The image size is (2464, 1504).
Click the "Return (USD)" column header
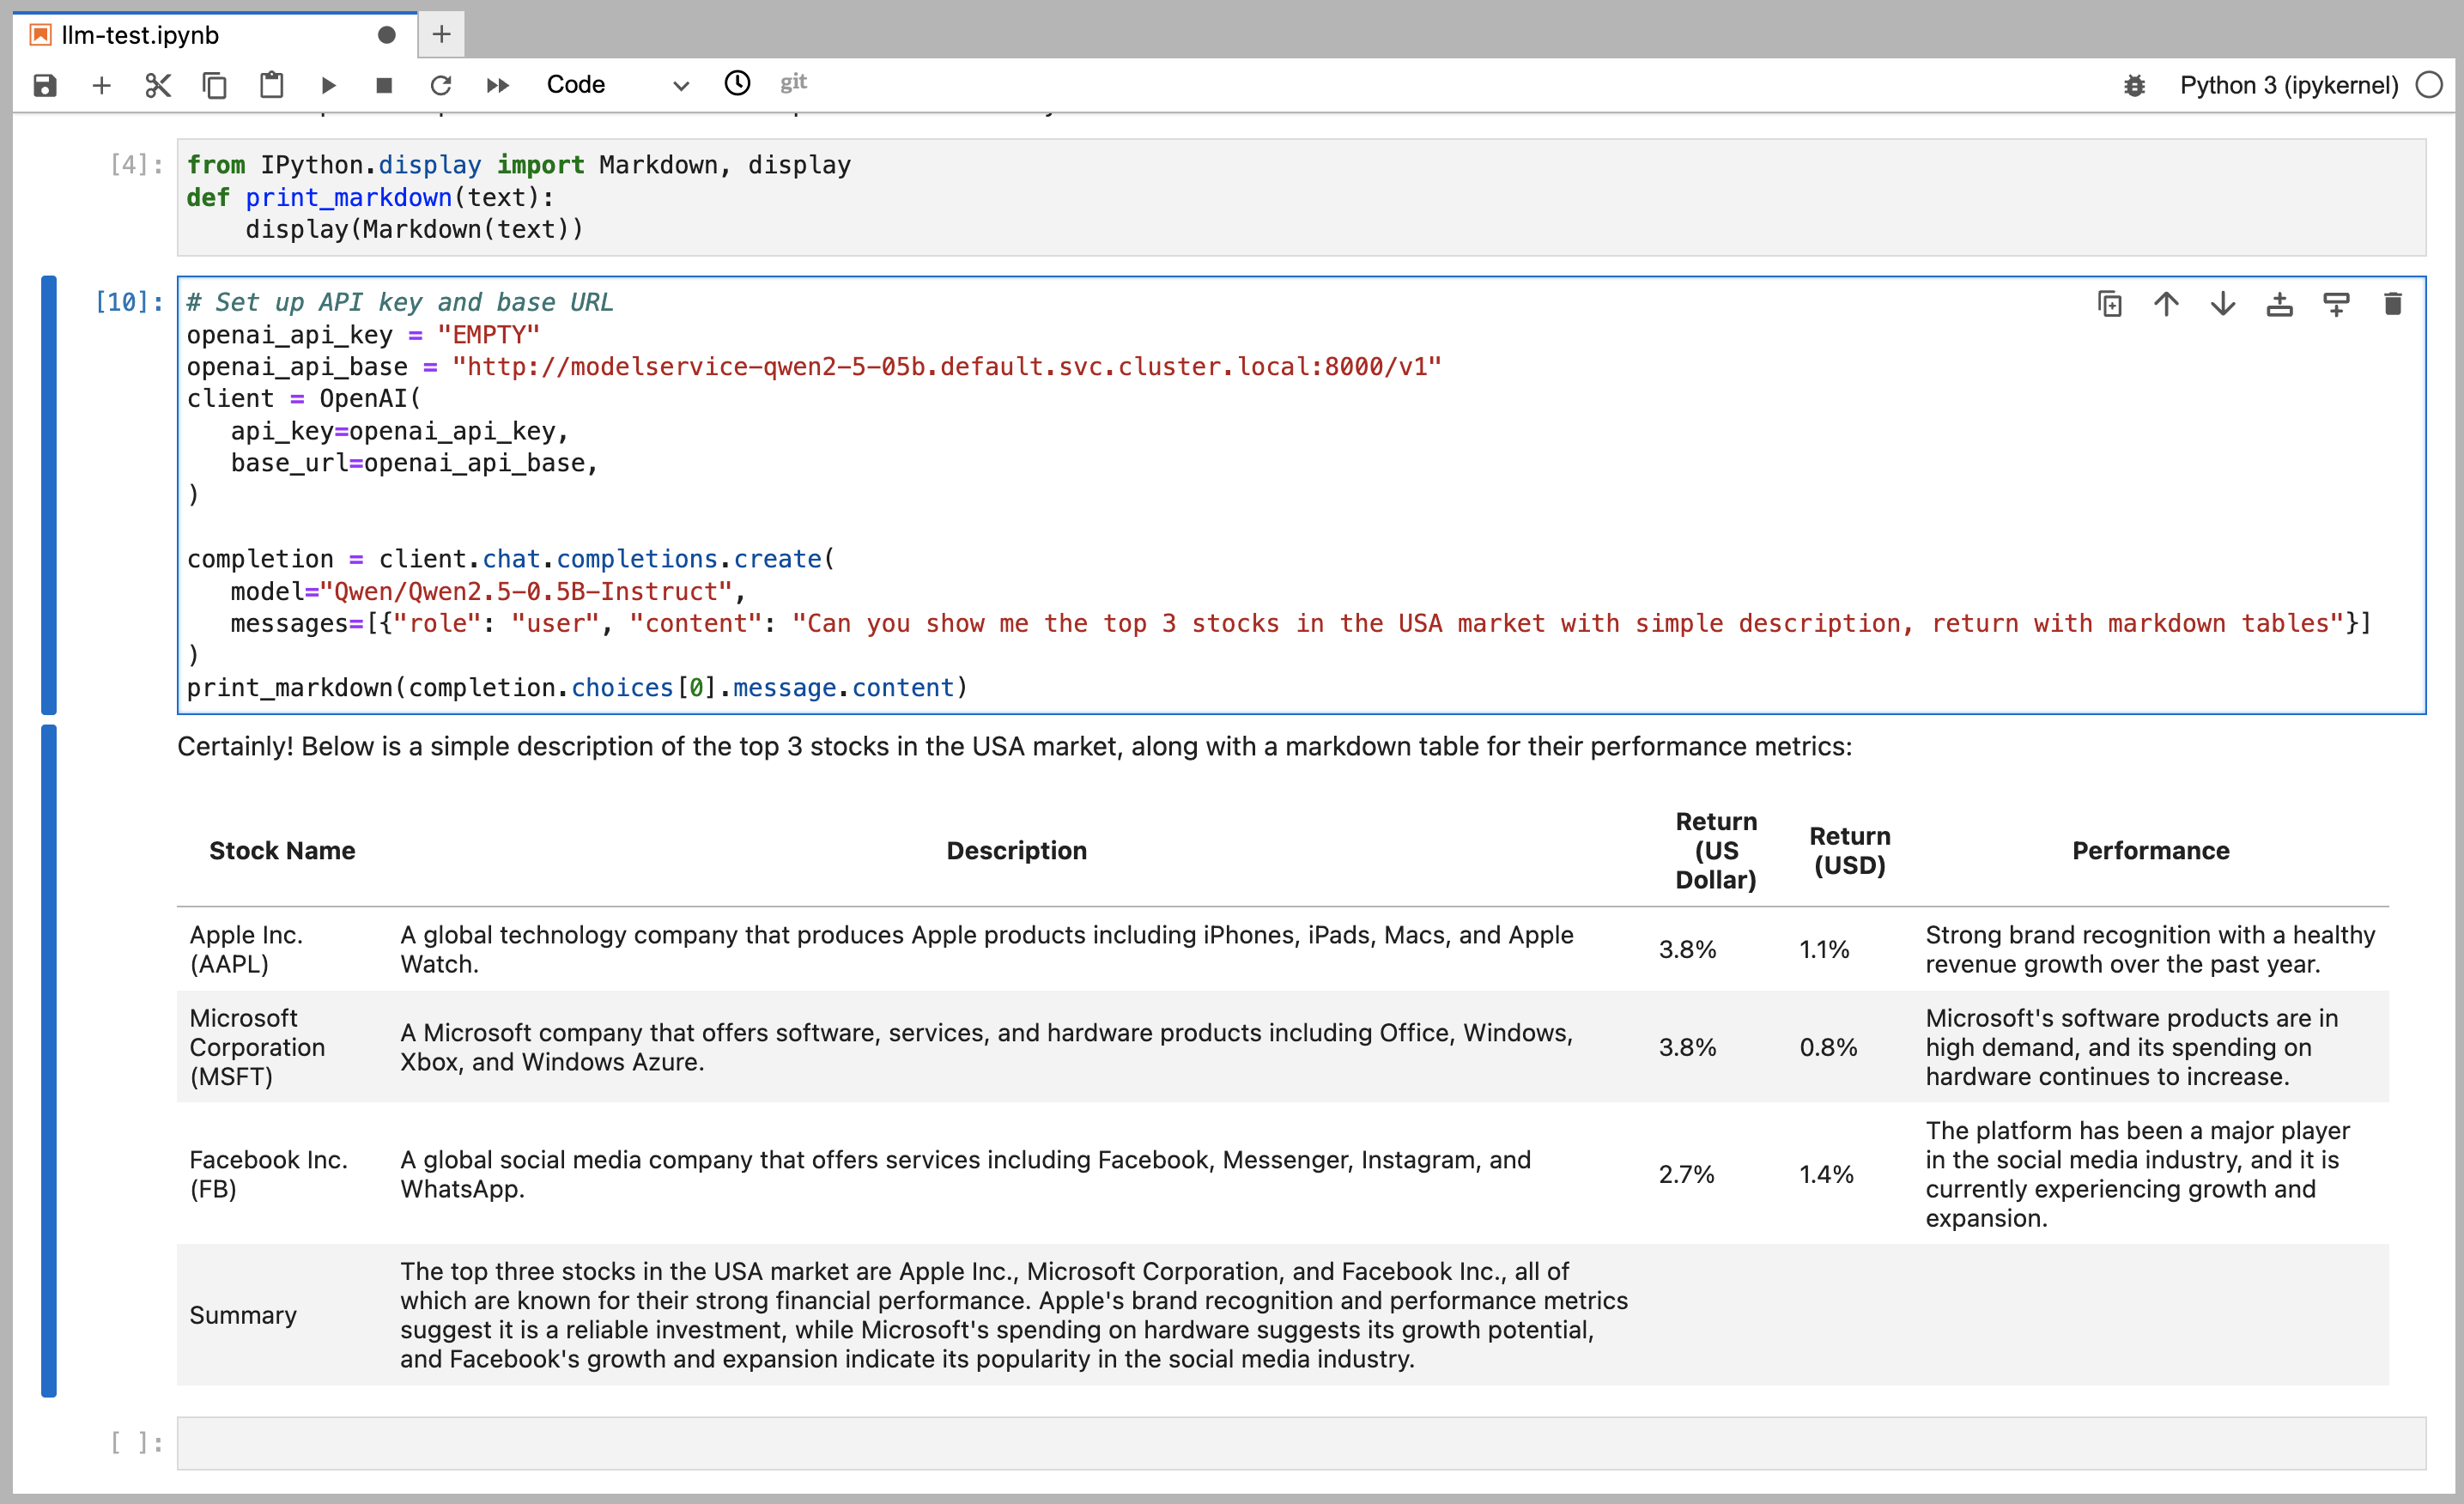(x=1849, y=851)
